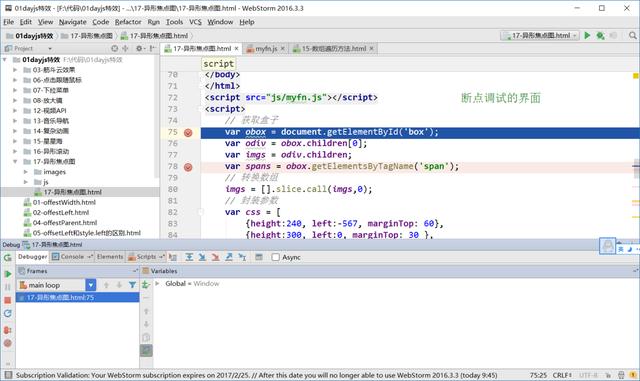Viewport: 640px width, 381px height.
Task: Open 01-offestWidth.html in project tree
Action: [x=64, y=202]
